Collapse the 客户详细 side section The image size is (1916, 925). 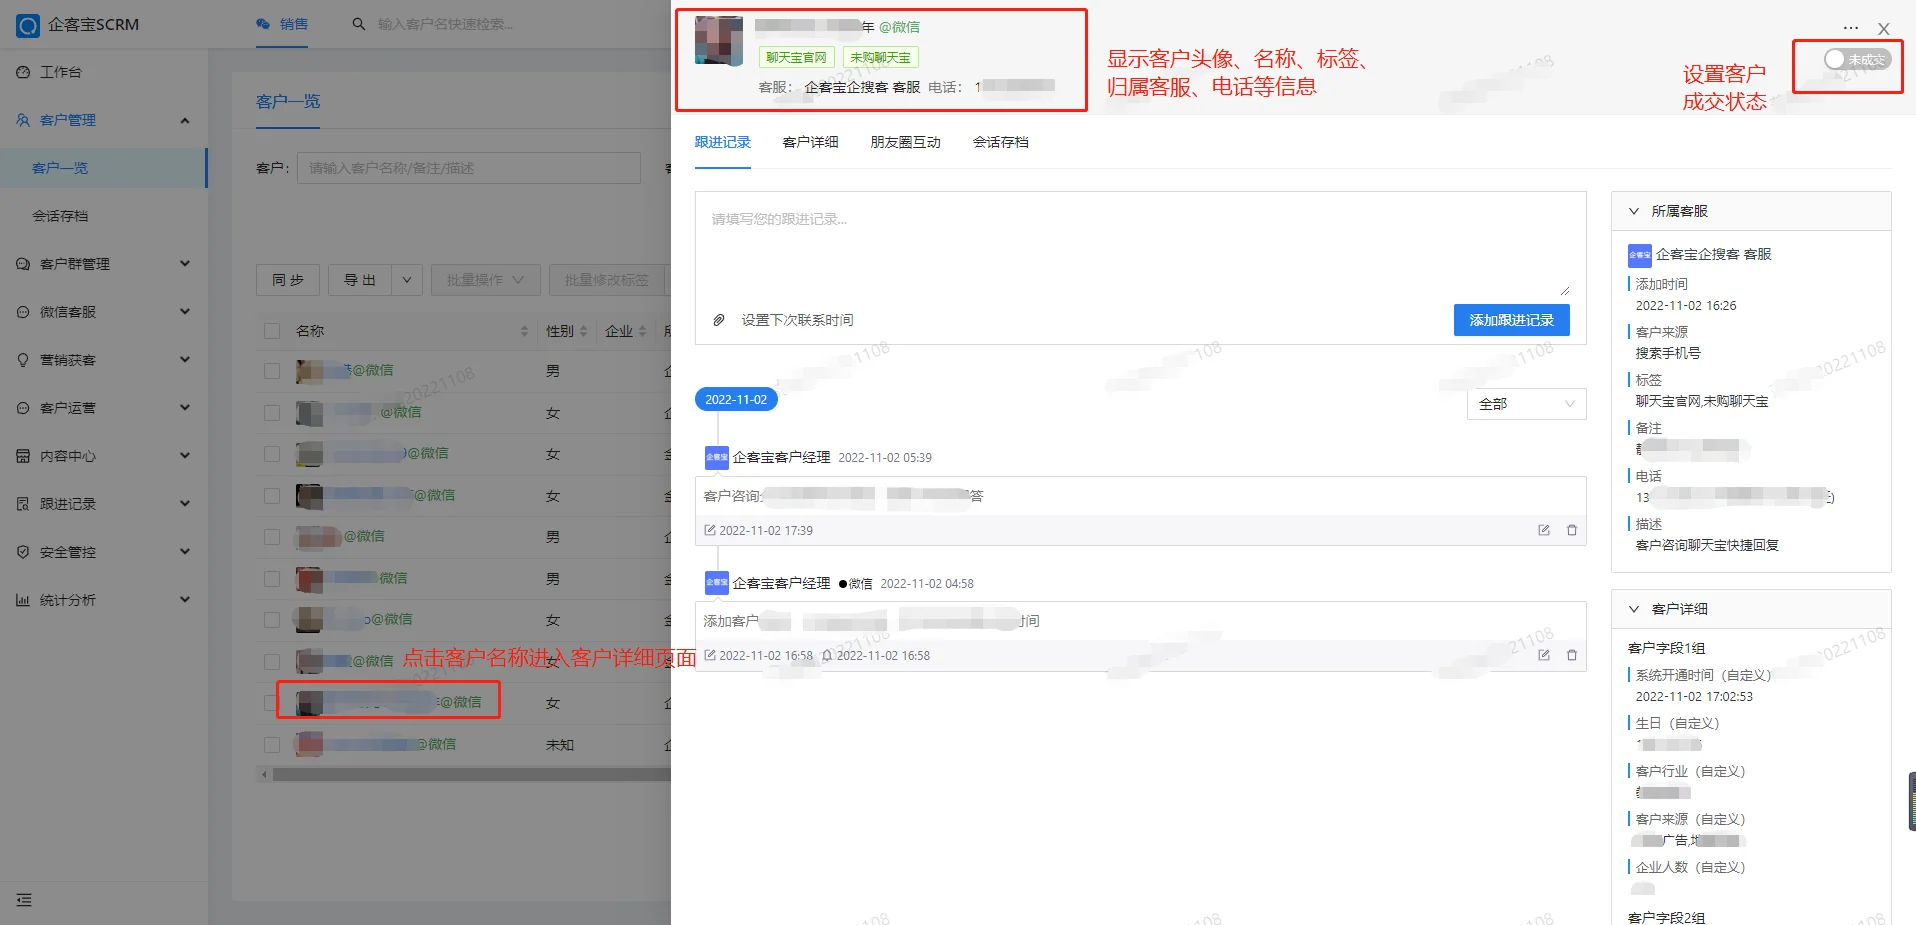point(1634,609)
